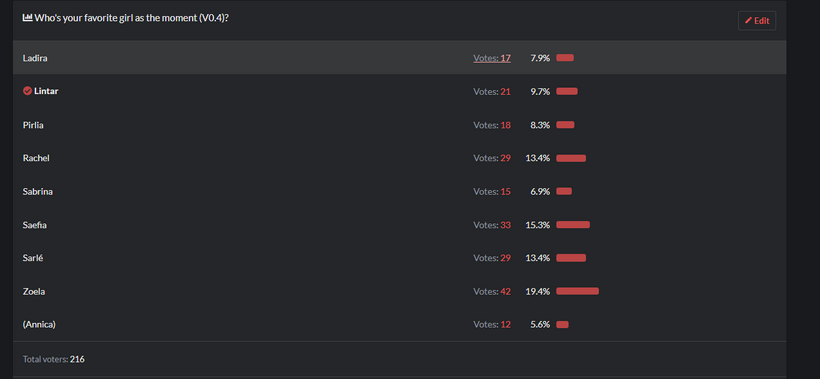Open Sabrina's Votes: 15 link
Viewport: 820px width, 379px height.
492,191
